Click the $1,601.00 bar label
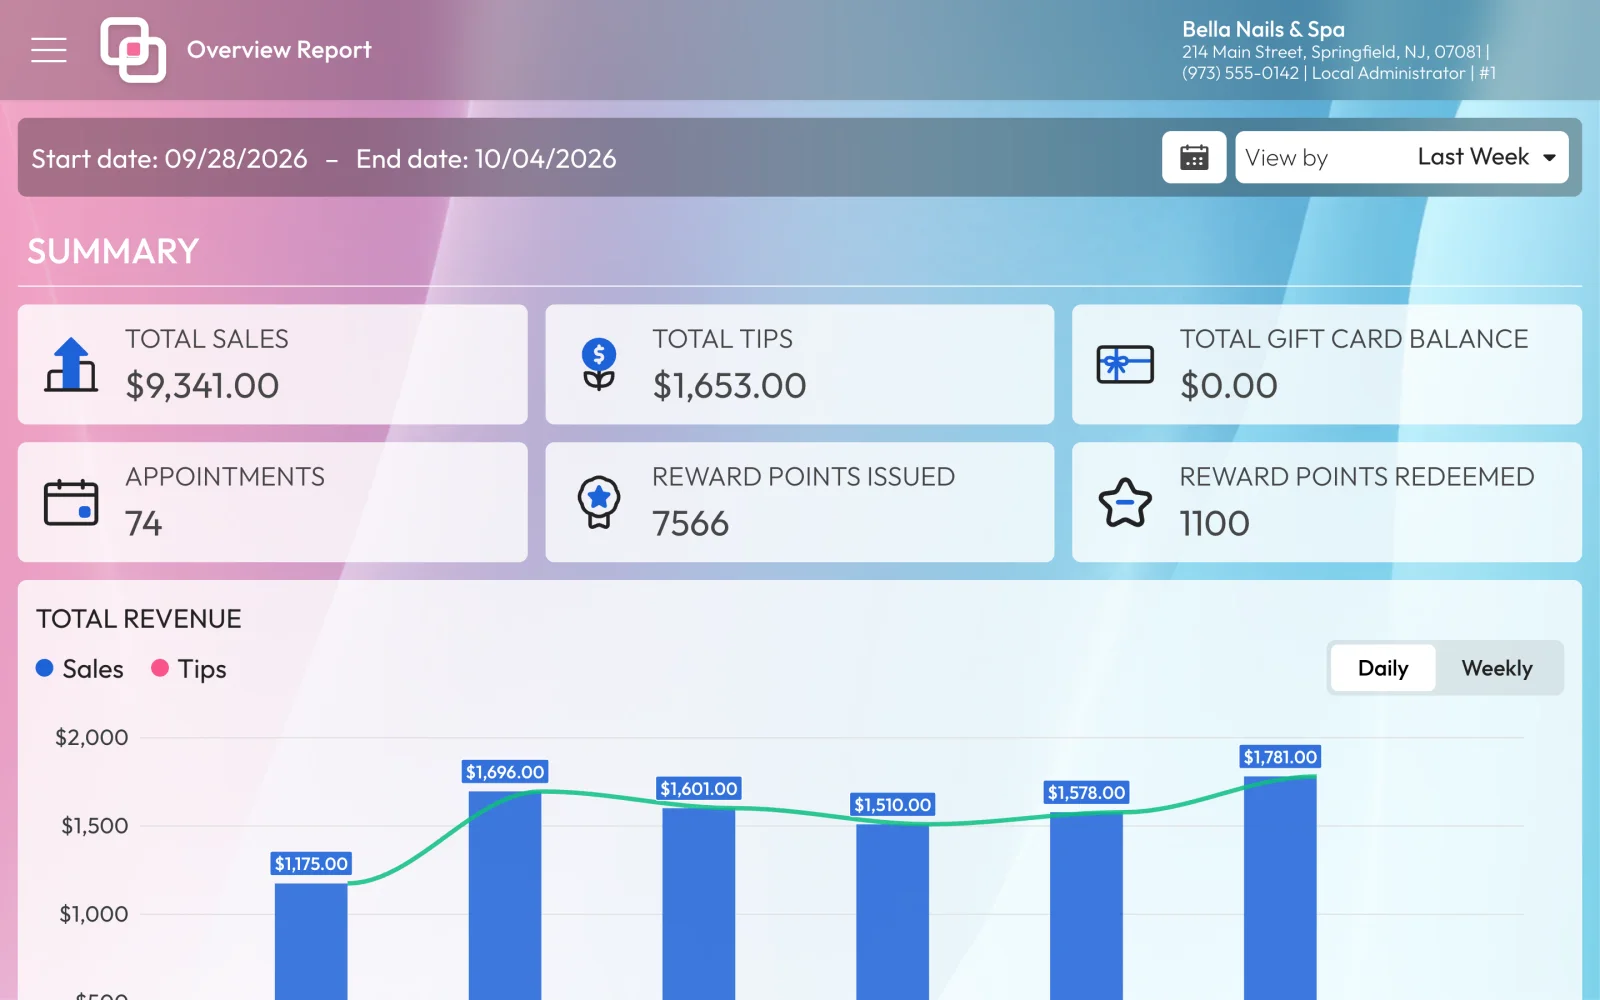Screen dimensions: 1600x1000 coord(699,789)
